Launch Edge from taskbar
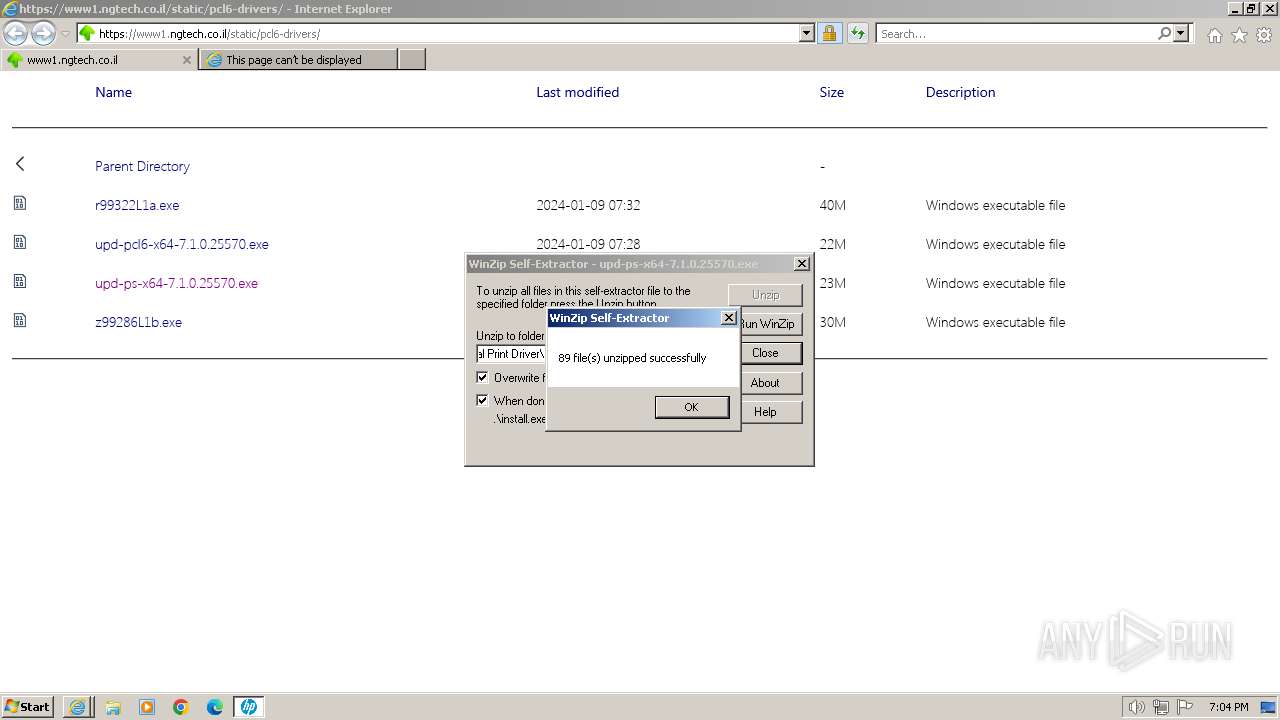1280x720 pixels. click(x=215, y=707)
